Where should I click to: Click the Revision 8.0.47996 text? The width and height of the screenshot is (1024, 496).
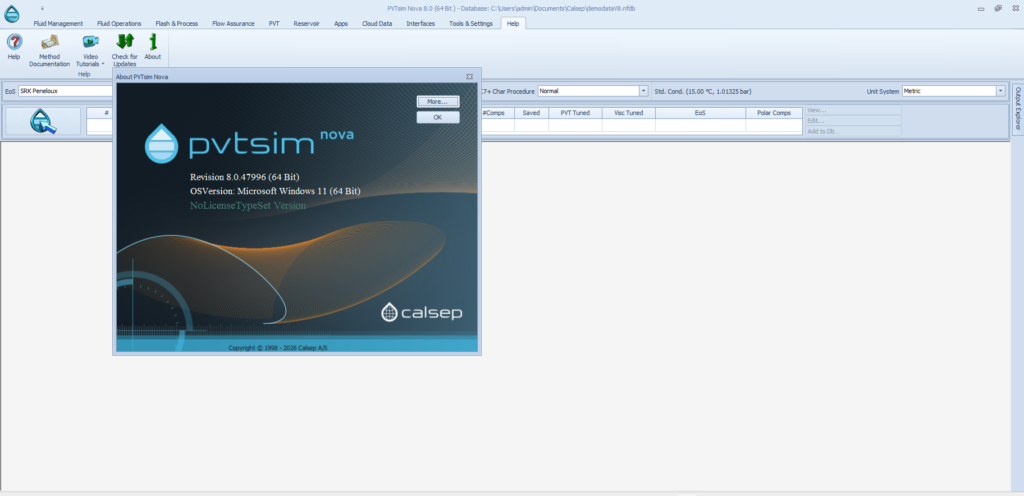(x=245, y=177)
